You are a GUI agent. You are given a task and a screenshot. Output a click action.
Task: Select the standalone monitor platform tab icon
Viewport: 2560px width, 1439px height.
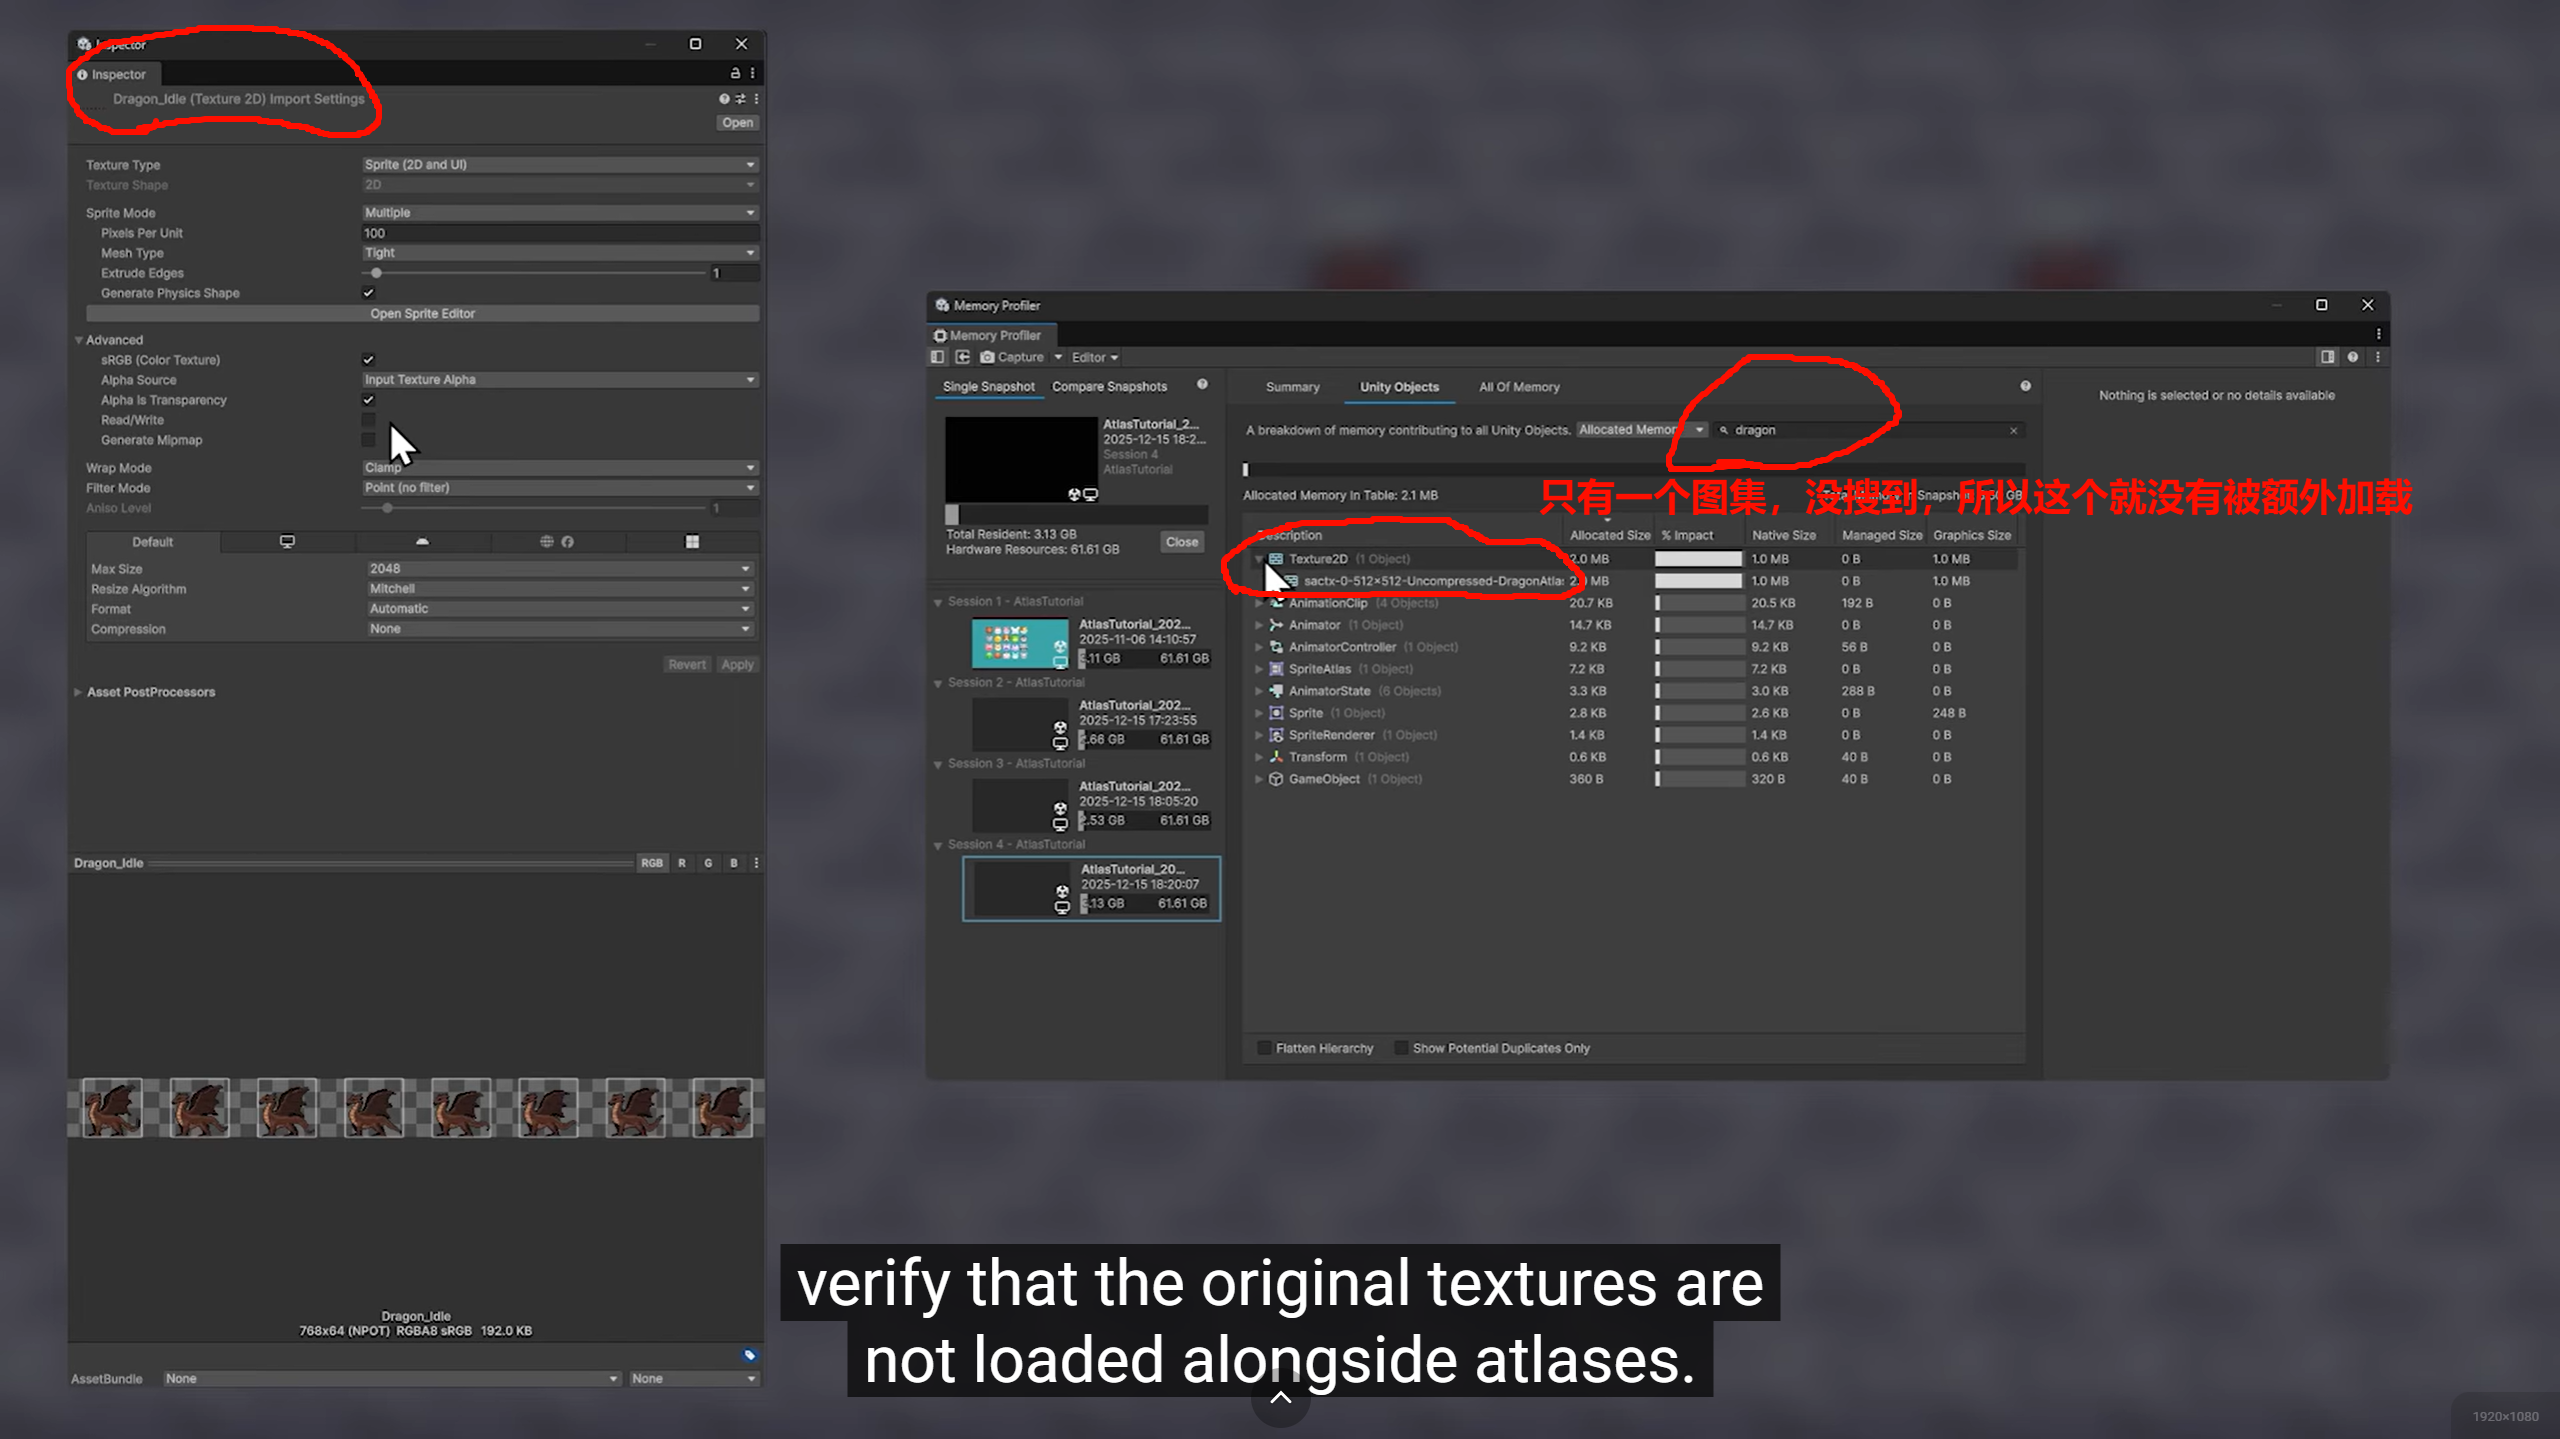[287, 541]
